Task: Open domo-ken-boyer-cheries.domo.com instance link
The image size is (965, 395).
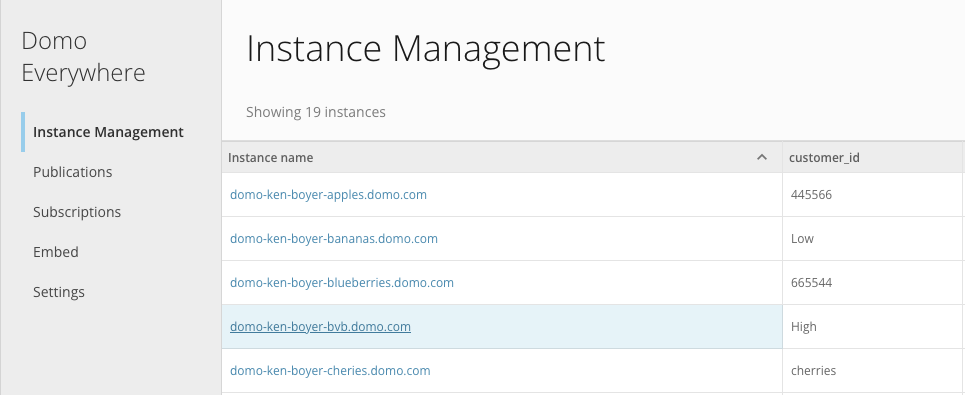Action: 330,370
